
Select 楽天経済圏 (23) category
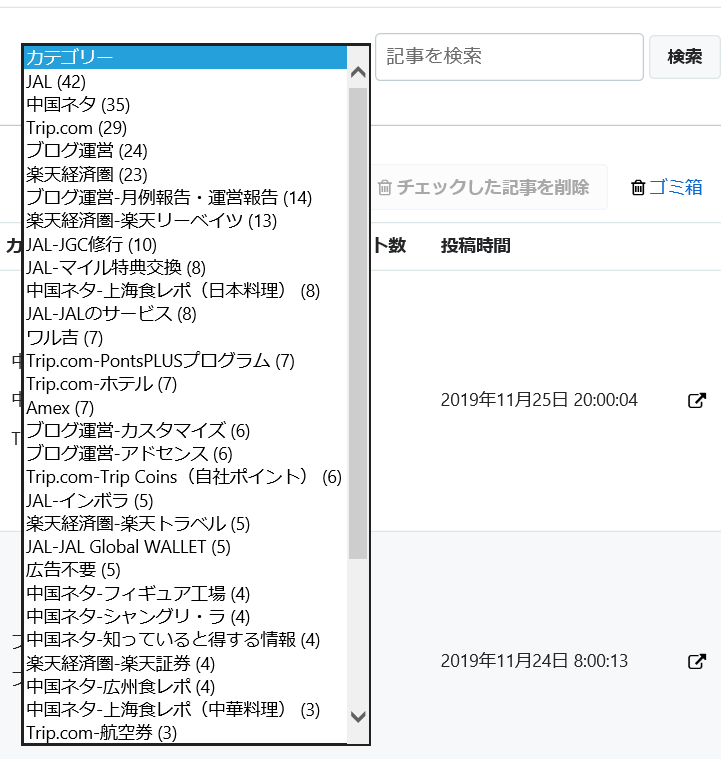coord(185,174)
